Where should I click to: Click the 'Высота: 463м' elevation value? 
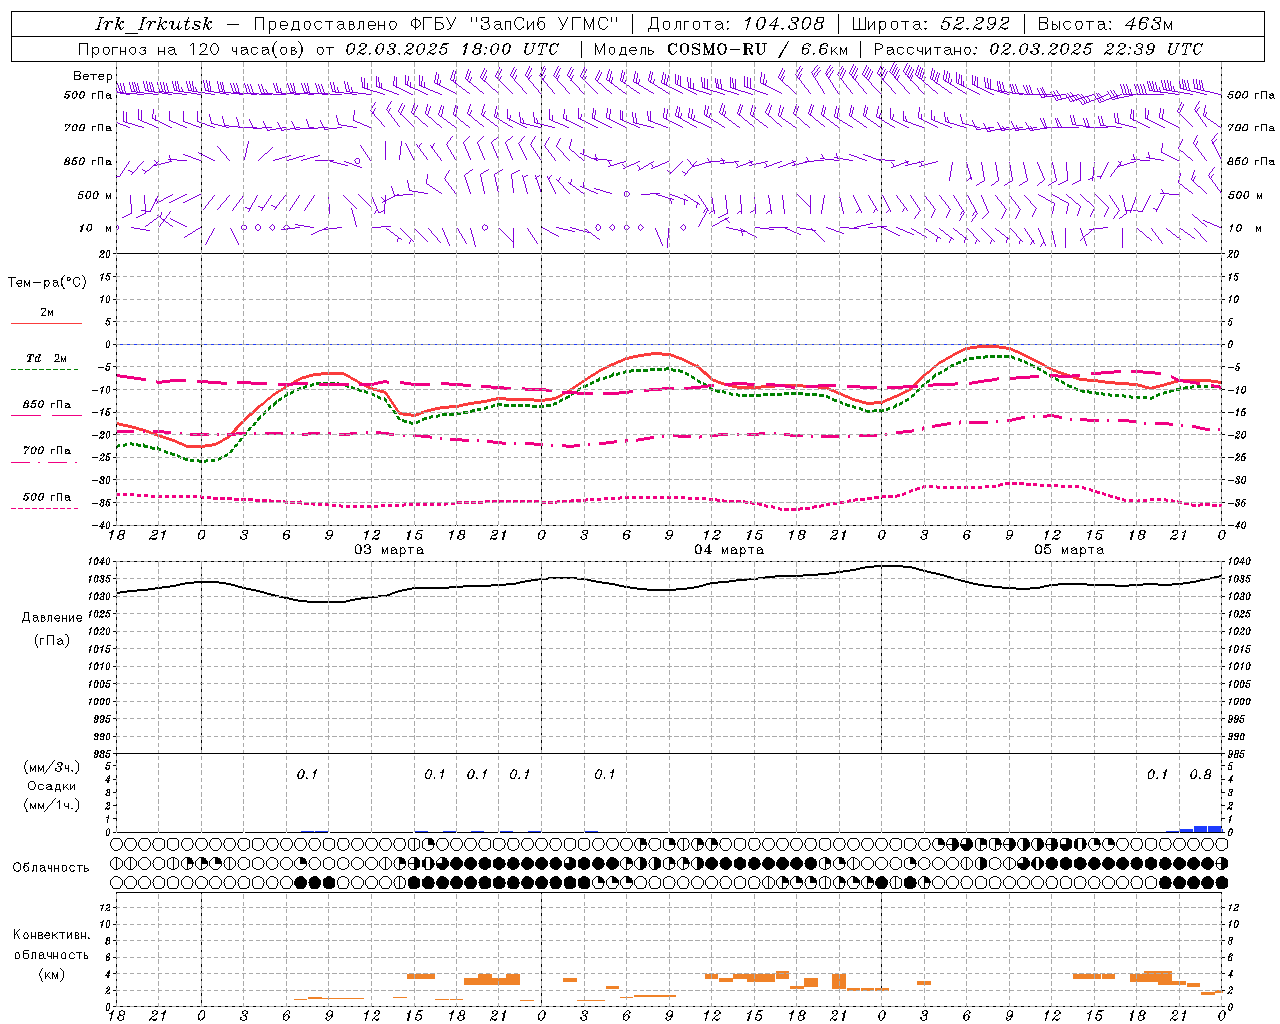[x=1105, y=24]
